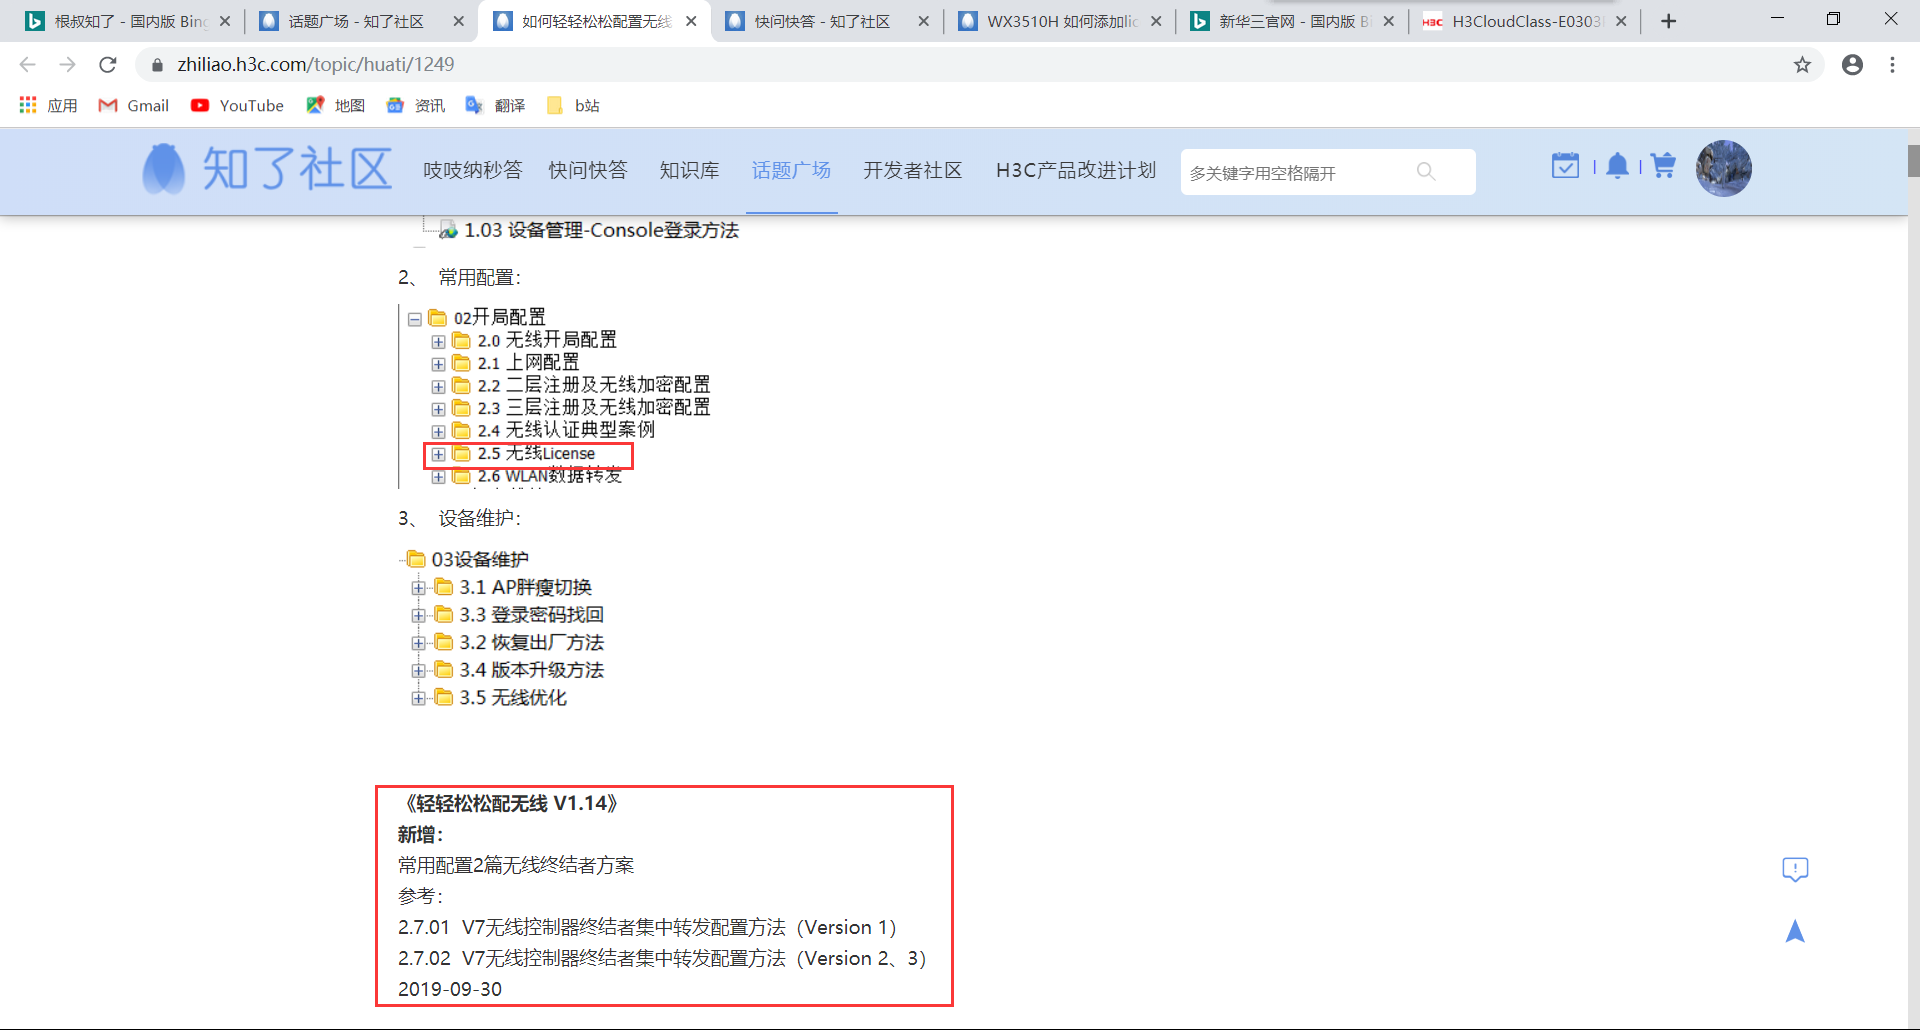
Task: Open the H3C产品改进计划 menu item
Action: pos(1076,170)
